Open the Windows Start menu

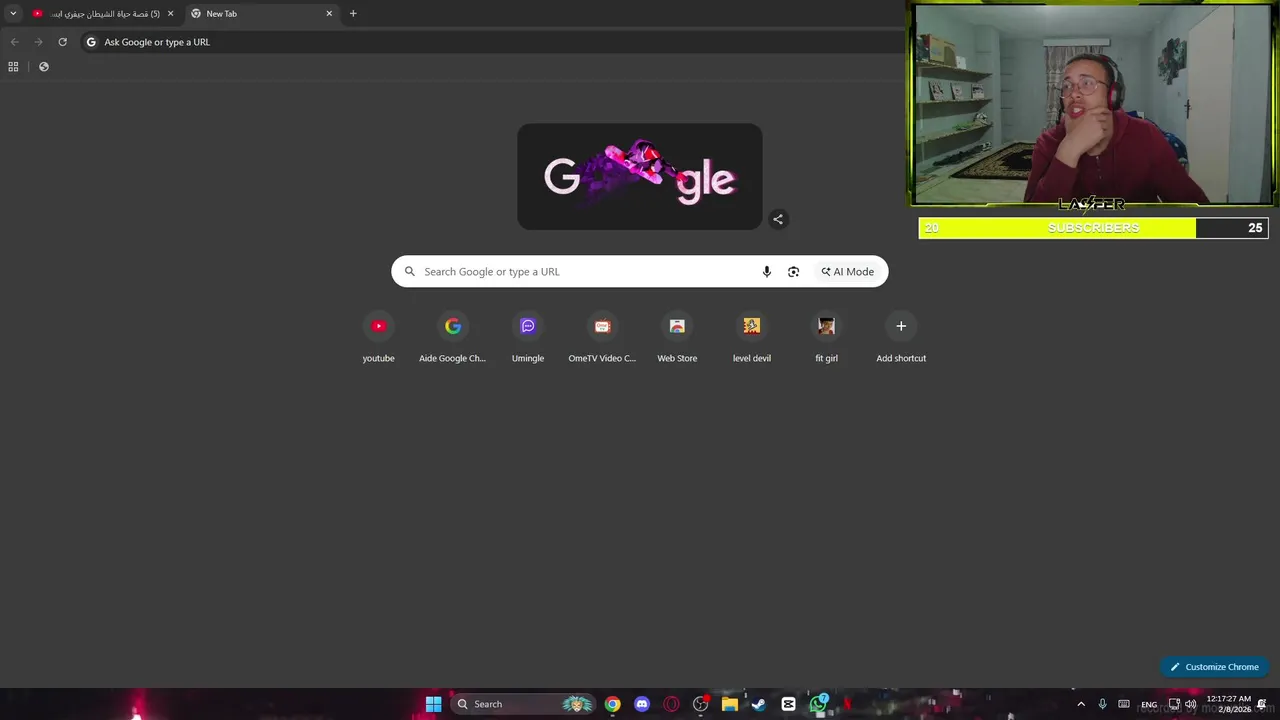pos(433,704)
